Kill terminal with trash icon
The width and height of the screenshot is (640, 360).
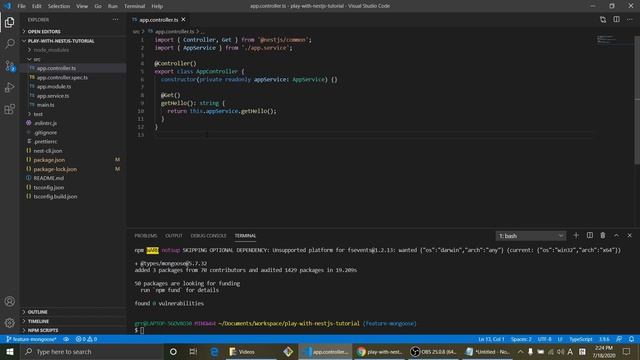pos(603,236)
